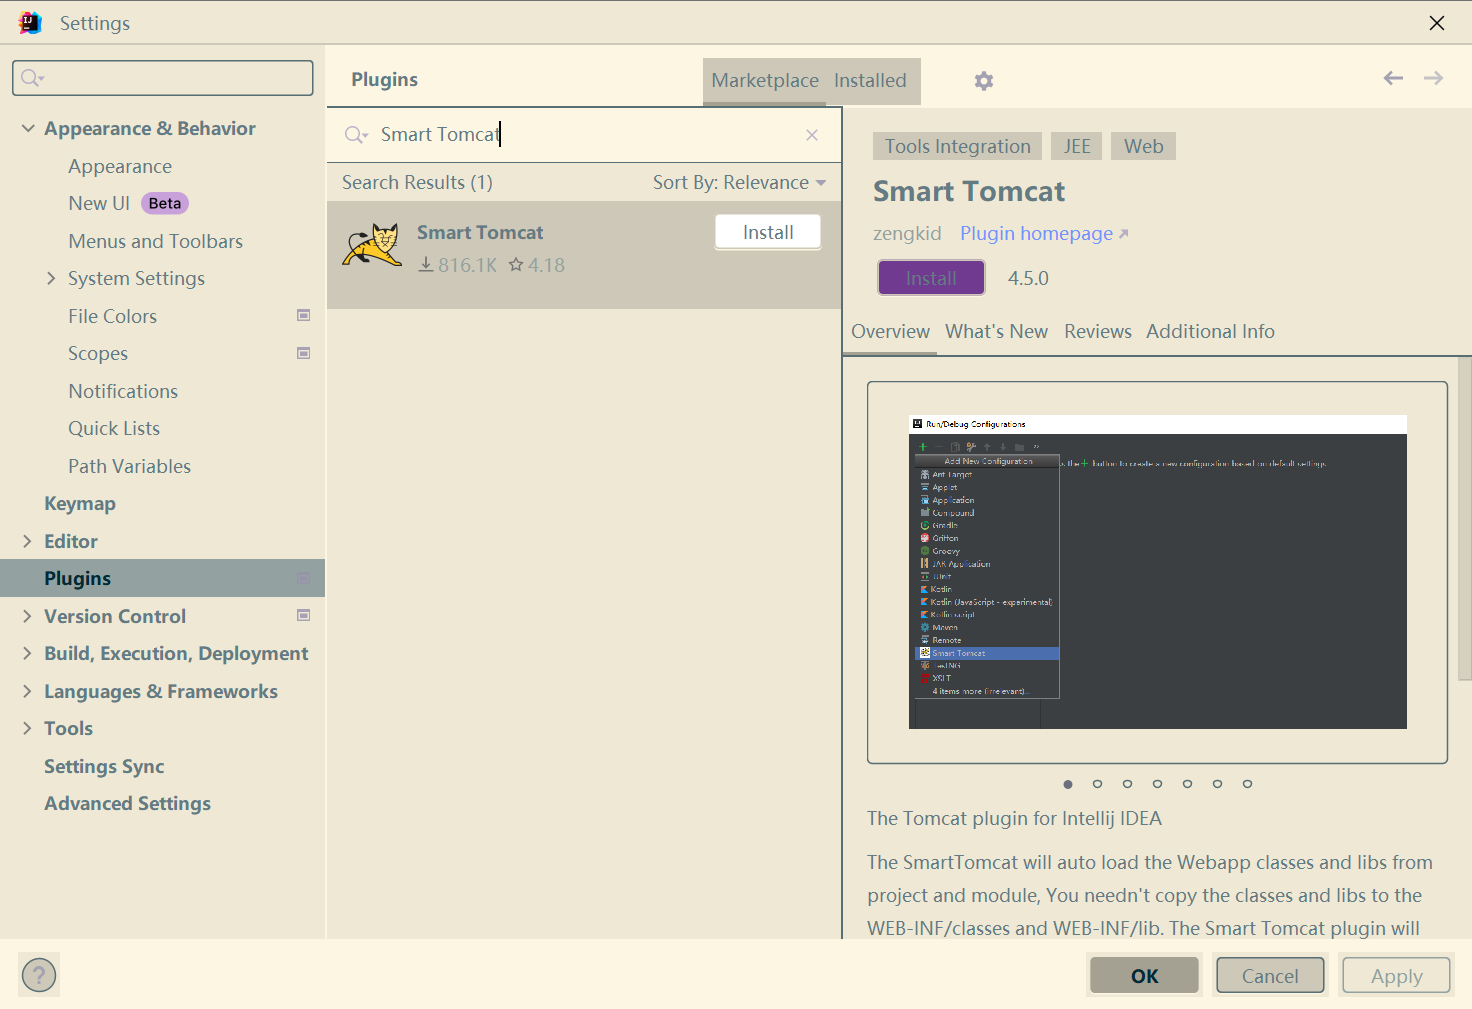This screenshot has width=1472, height=1009.
Task: Select New UI Beta settings item
Action: click(128, 203)
